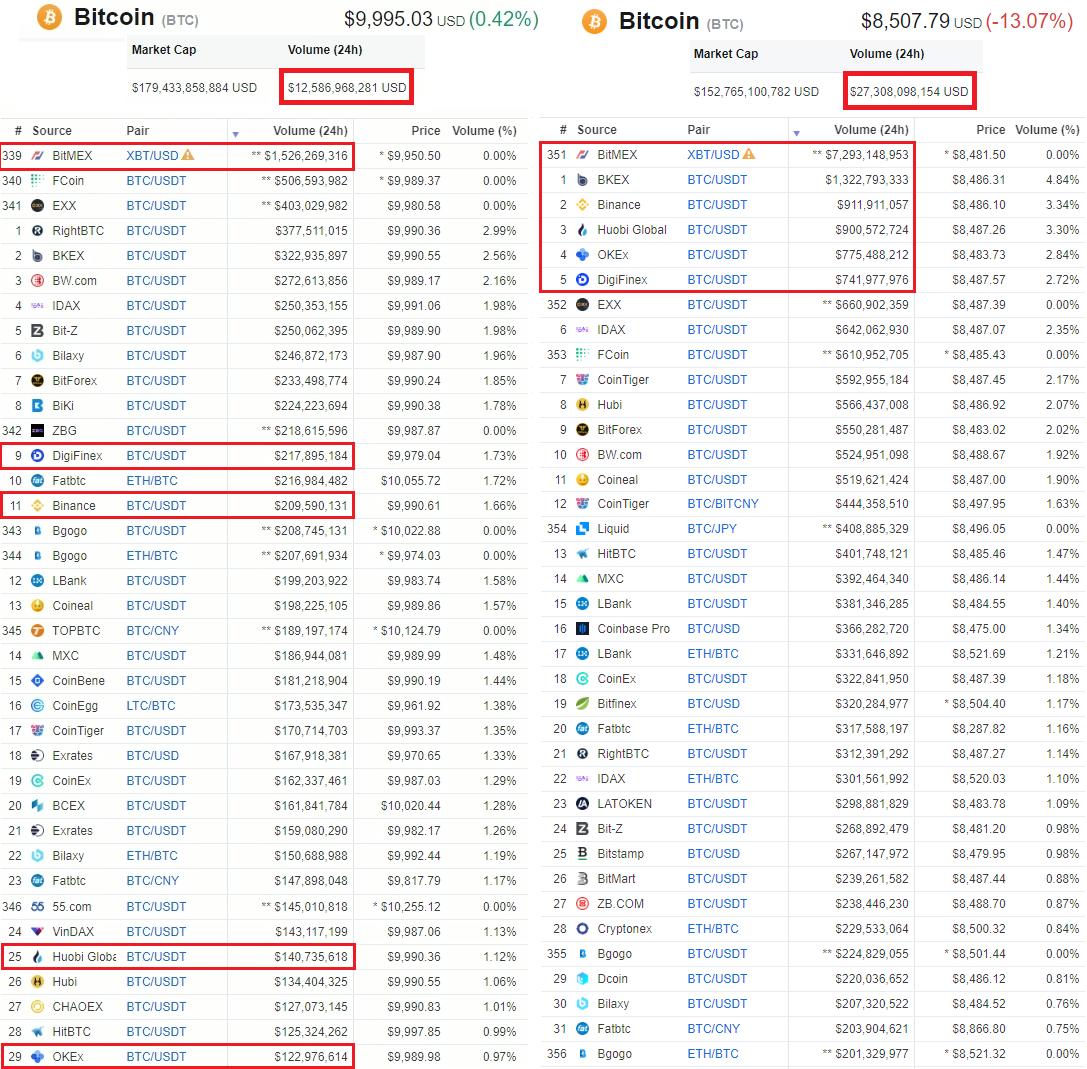
Task: Open sort arrow in left table header
Action: pyautogui.click(x=236, y=134)
